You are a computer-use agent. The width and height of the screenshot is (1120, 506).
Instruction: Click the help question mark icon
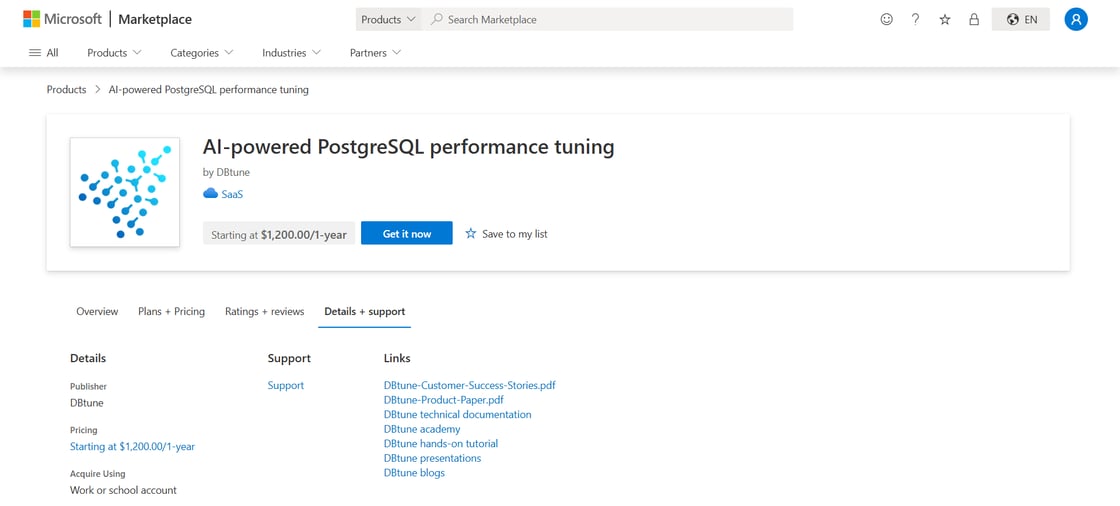tap(916, 19)
